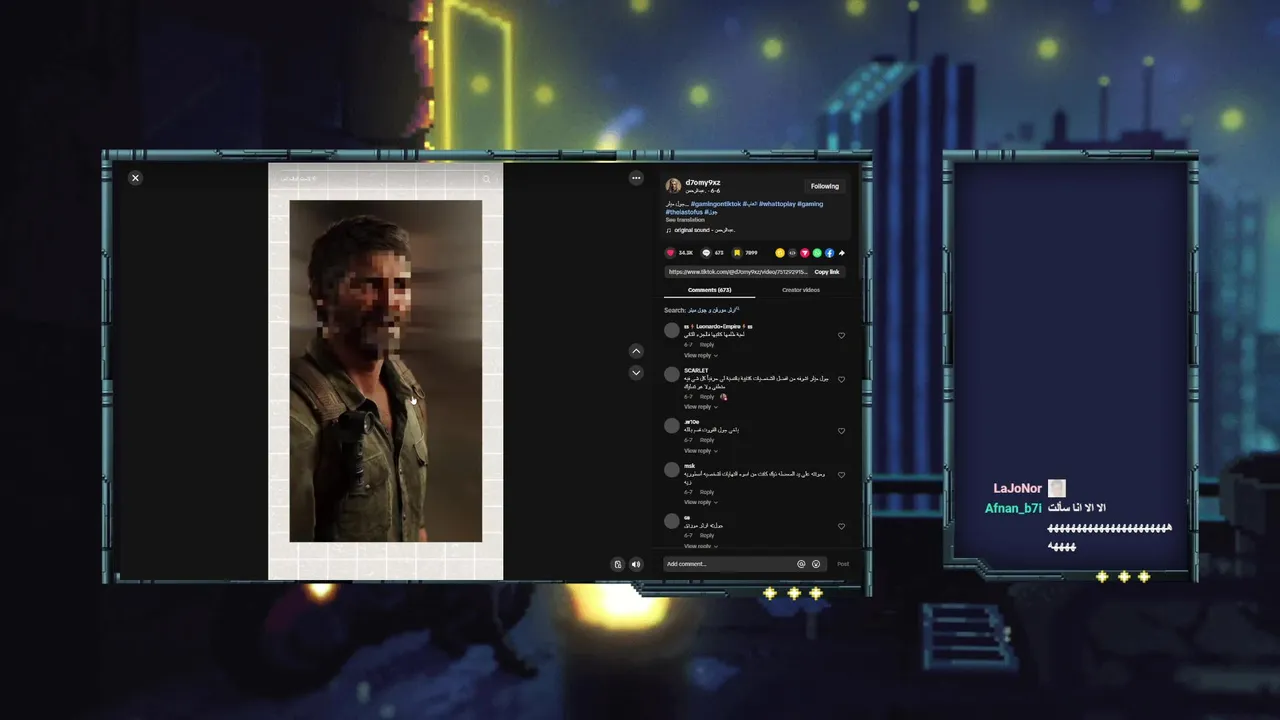The height and width of the screenshot is (720, 1280).
Task: Open emoji picker in comment box
Action: point(816,564)
